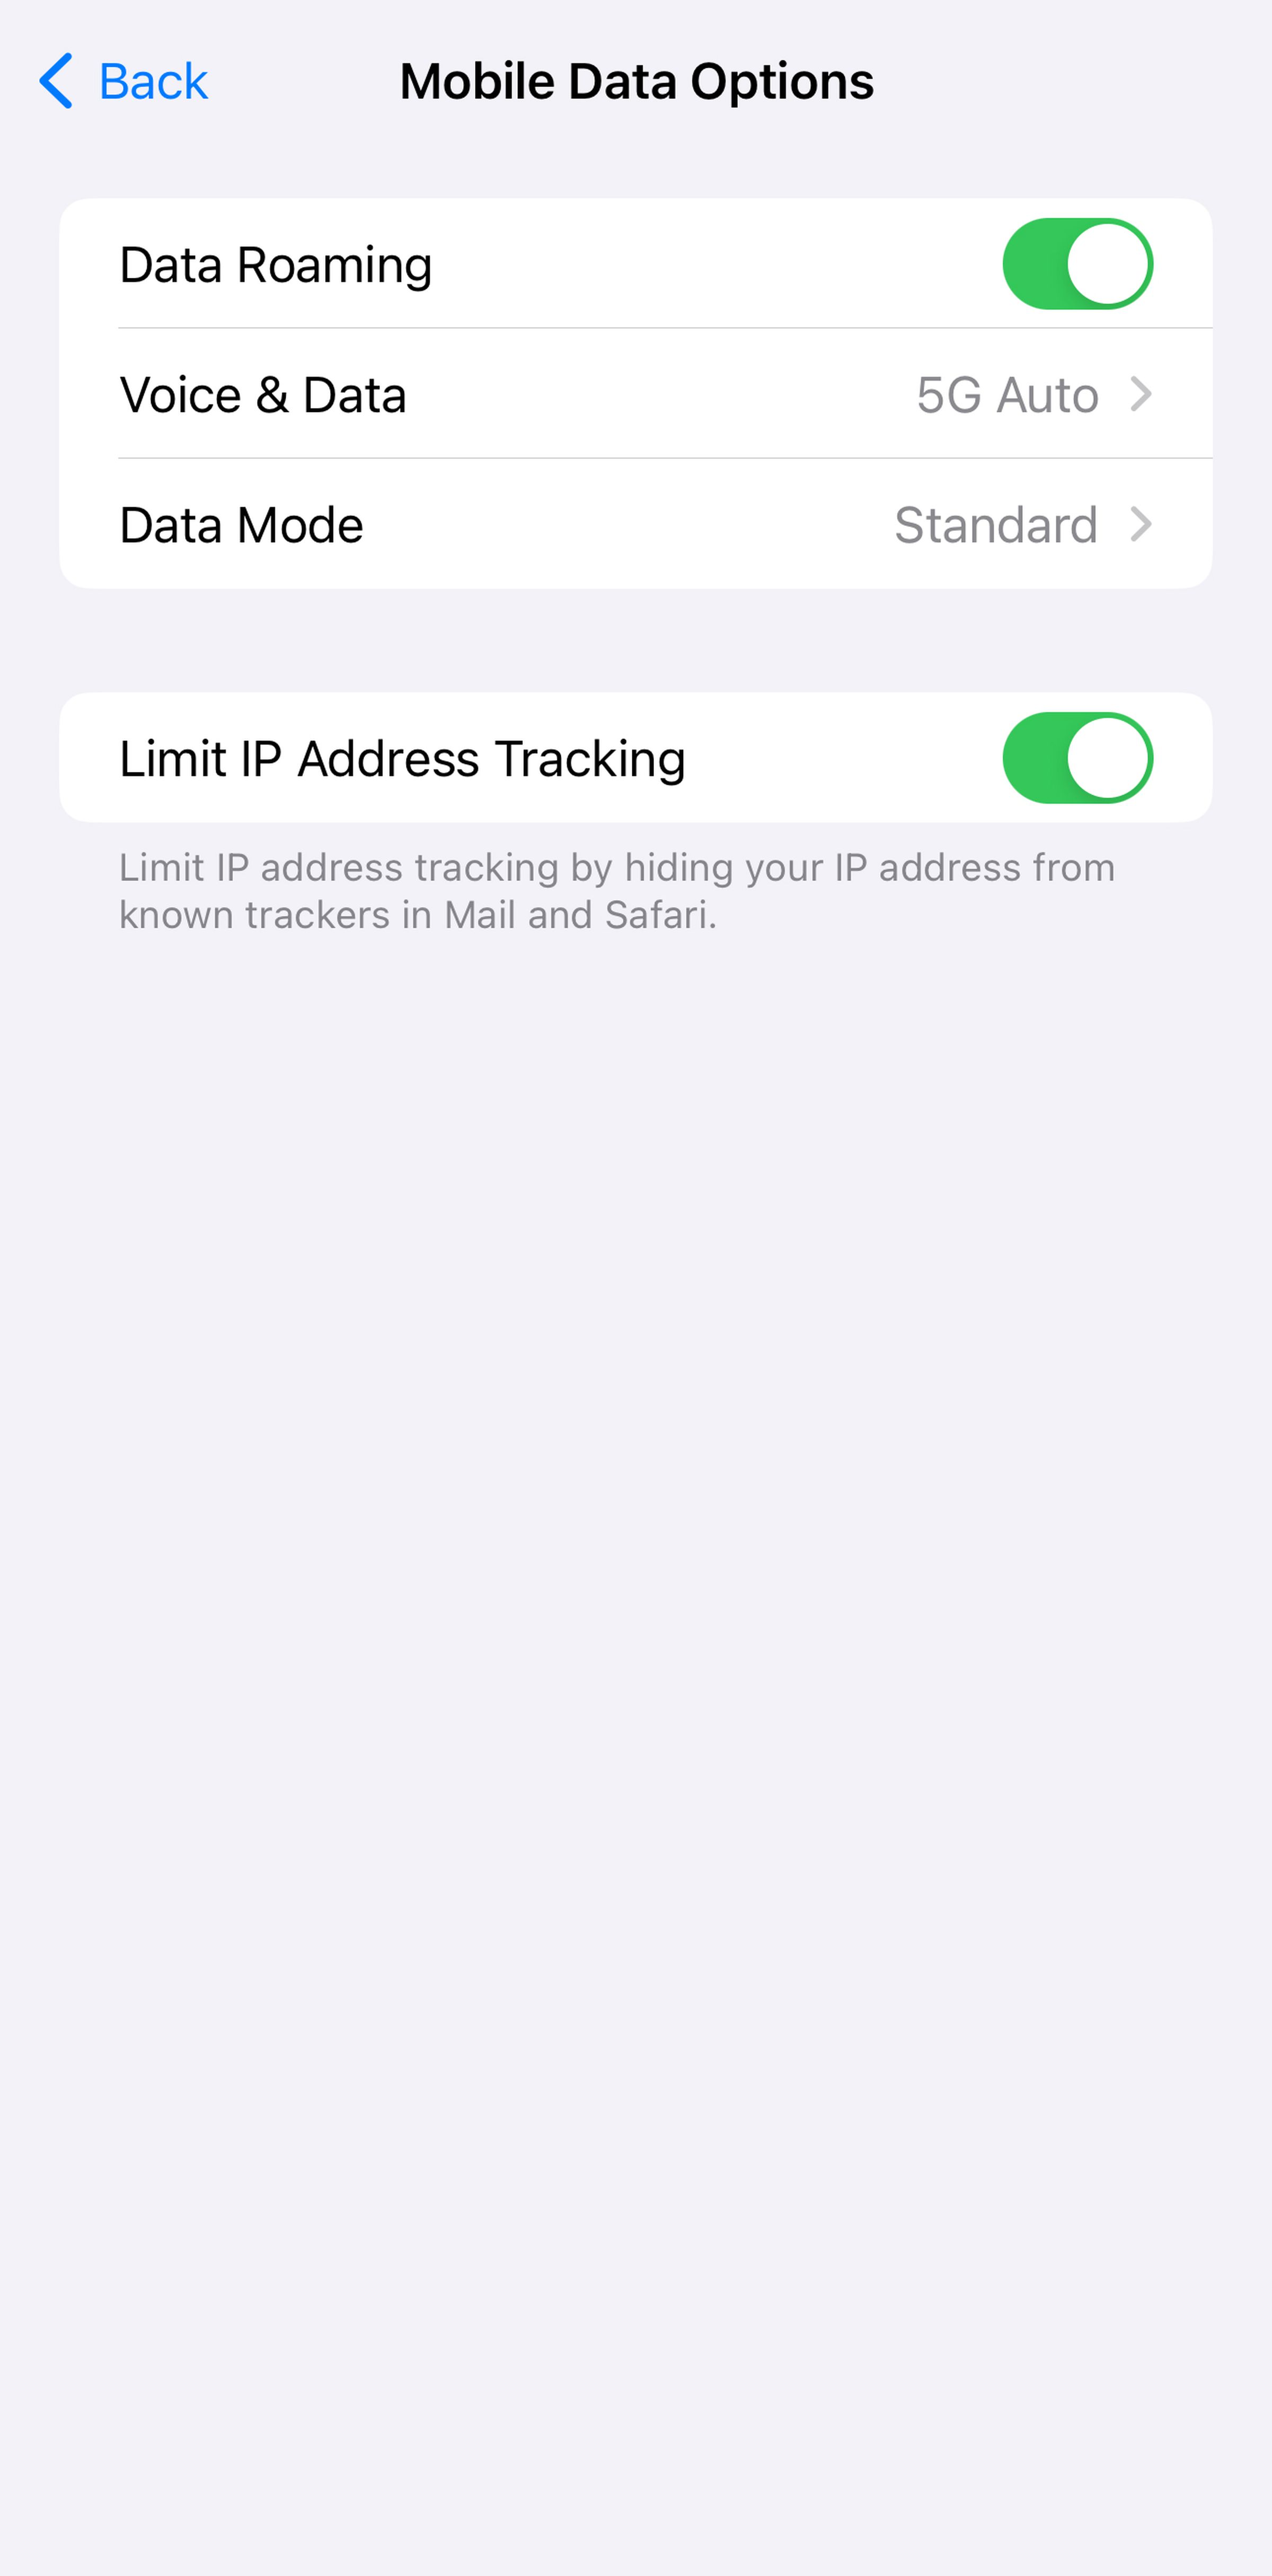Click the blank background below the description
Viewport: 1272px width, 2576px height.
pos(636,1700)
